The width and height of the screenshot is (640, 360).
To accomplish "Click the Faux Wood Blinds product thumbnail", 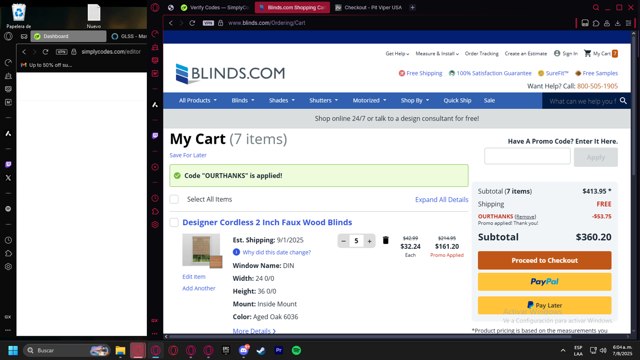I will coord(202,251).
